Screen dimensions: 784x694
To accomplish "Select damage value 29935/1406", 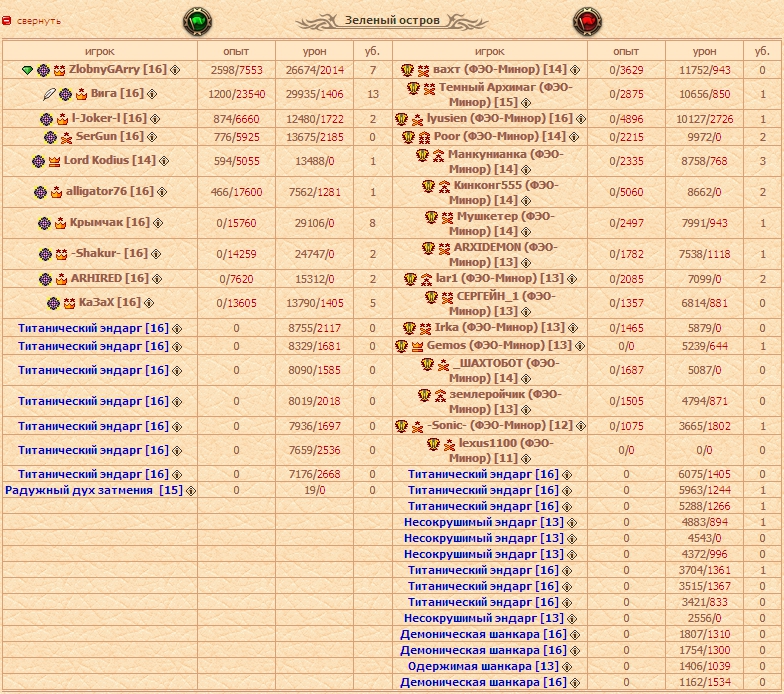I will coord(314,94).
